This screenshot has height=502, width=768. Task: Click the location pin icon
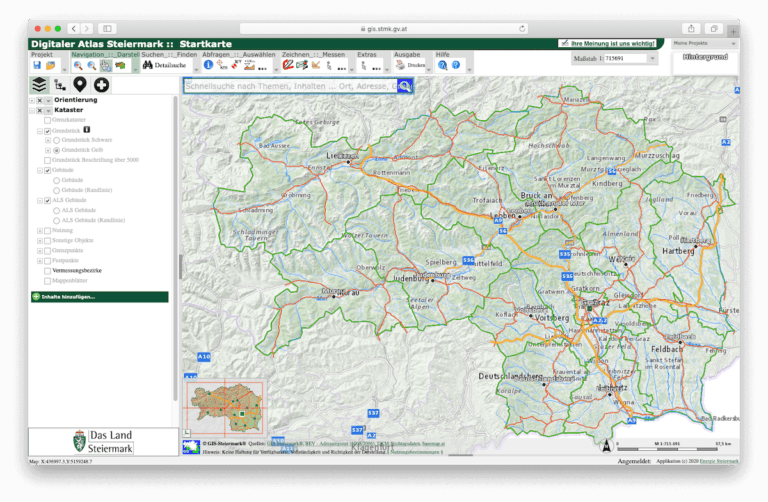(80, 85)
